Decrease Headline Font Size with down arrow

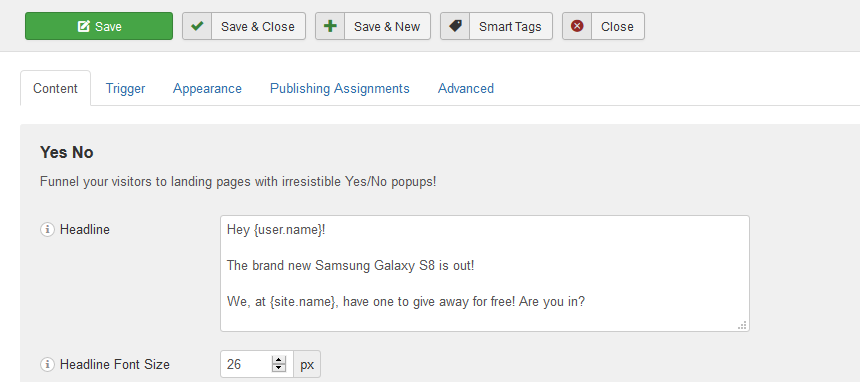(279, 368)
